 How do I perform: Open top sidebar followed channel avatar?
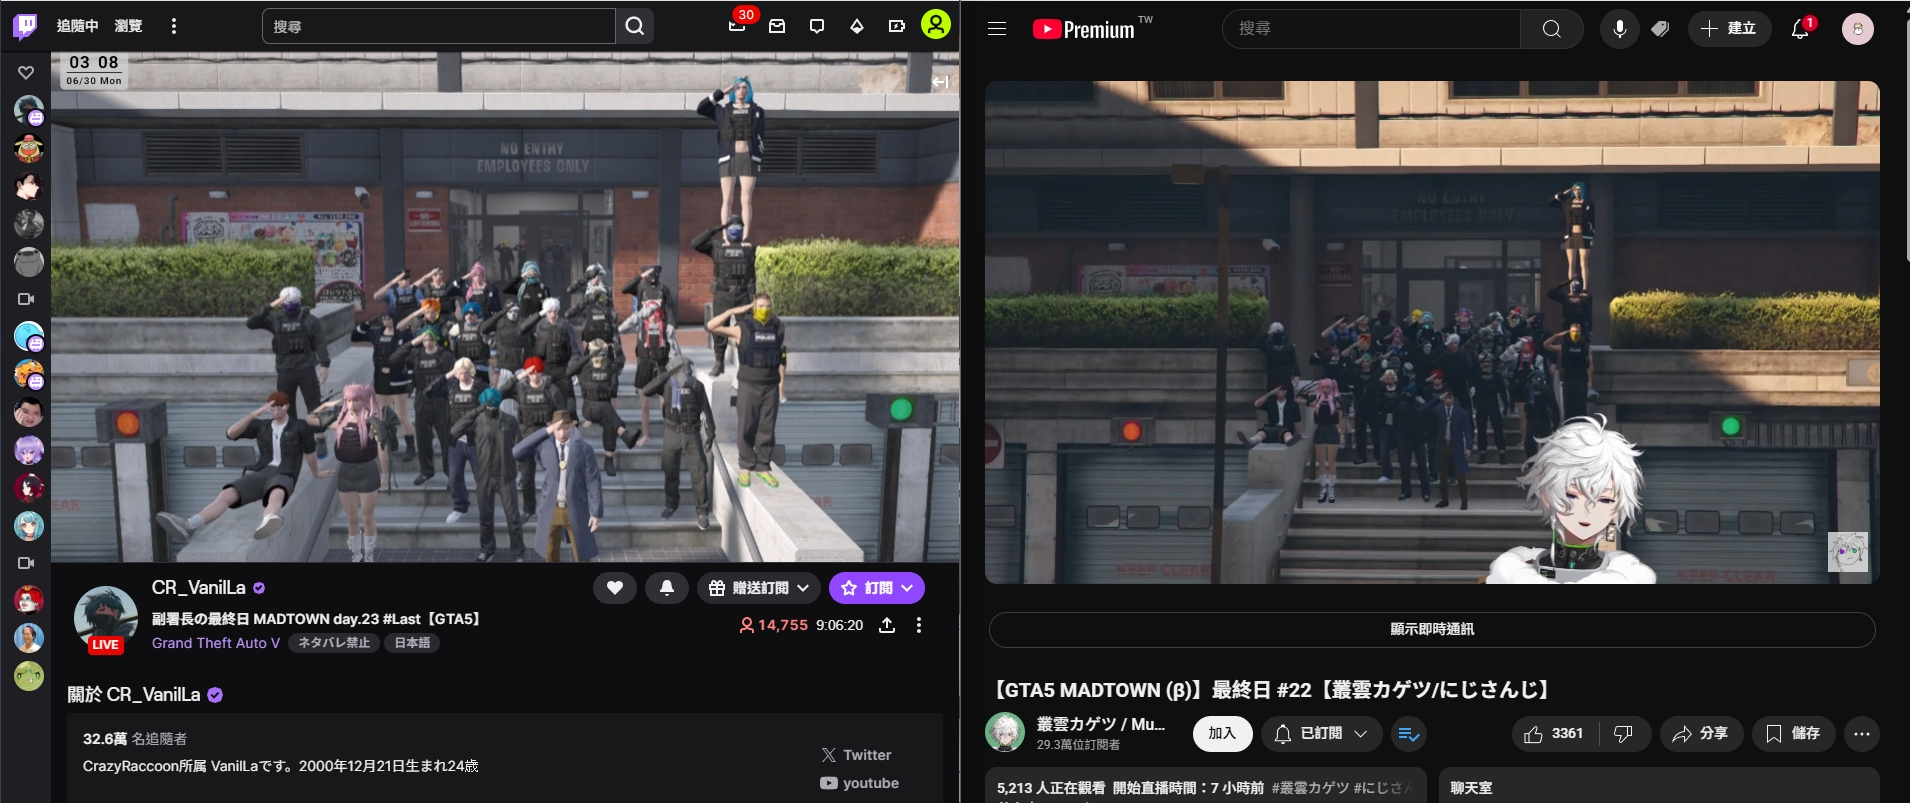click(x=28, y=109)
